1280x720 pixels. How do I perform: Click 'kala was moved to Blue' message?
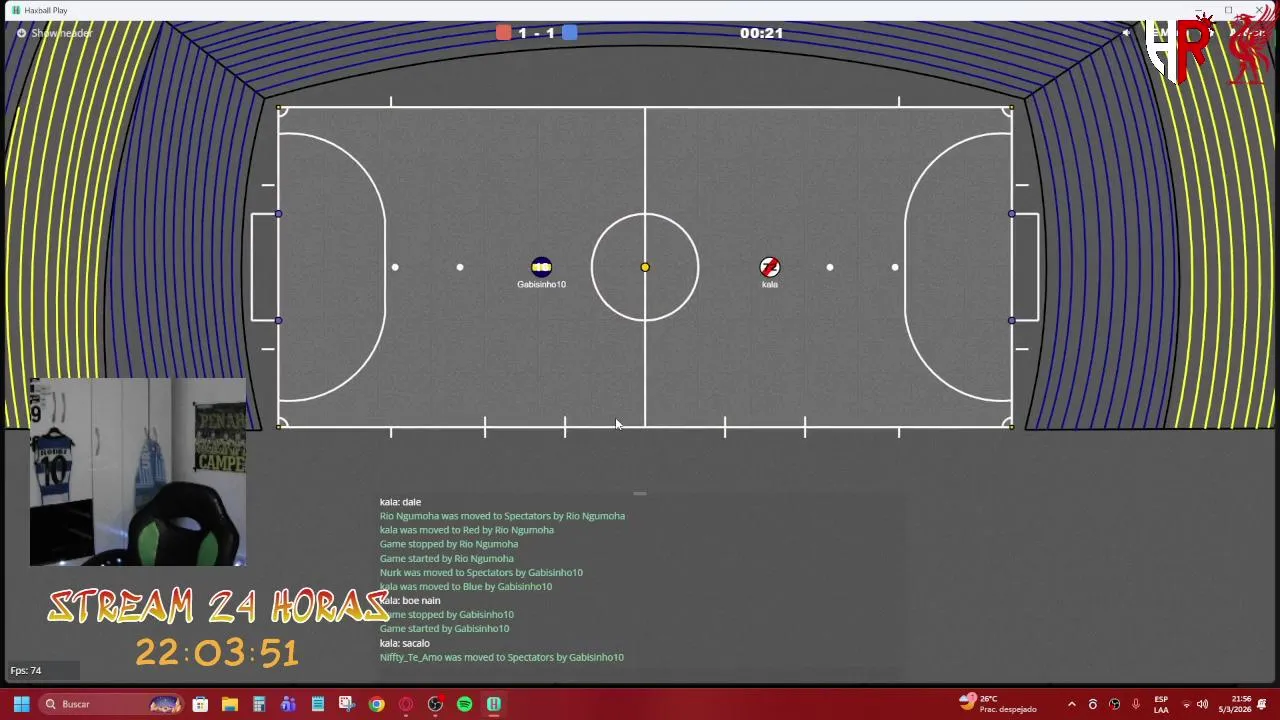click(465, 586)
